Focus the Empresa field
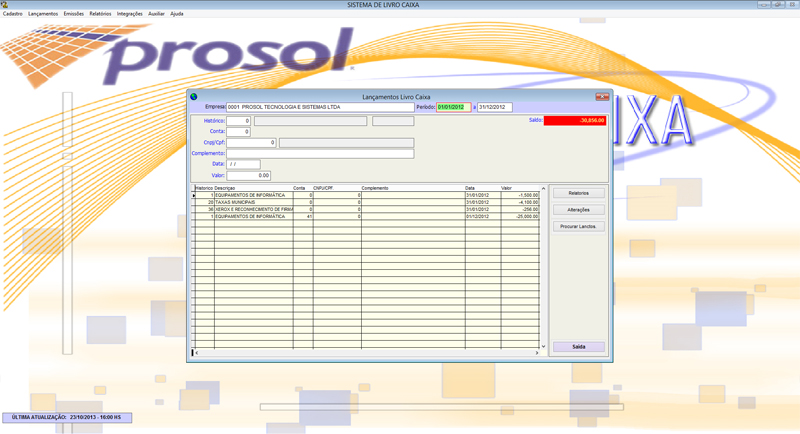Screen dimensions: 800x434 tap(320, 107)
